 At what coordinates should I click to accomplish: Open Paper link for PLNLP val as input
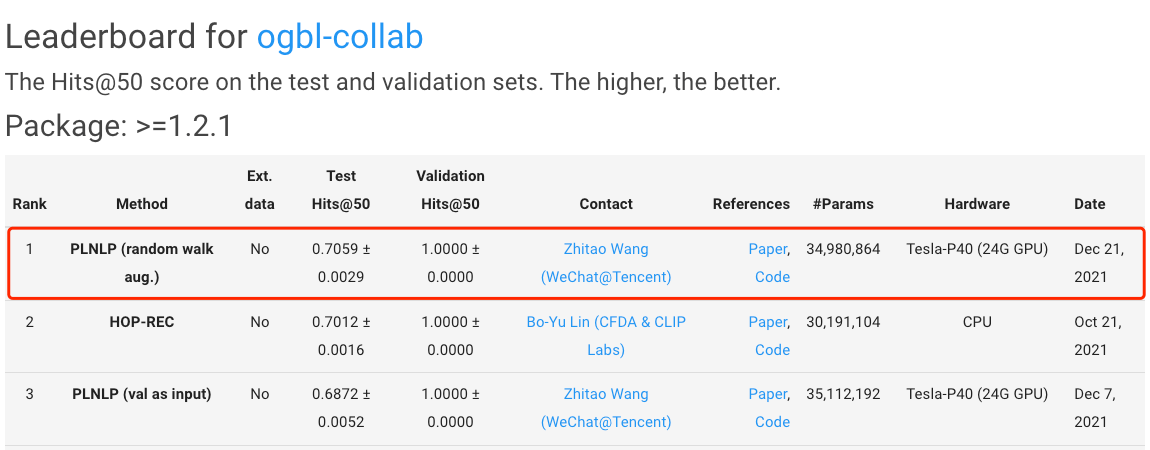[x=767, y=394]
